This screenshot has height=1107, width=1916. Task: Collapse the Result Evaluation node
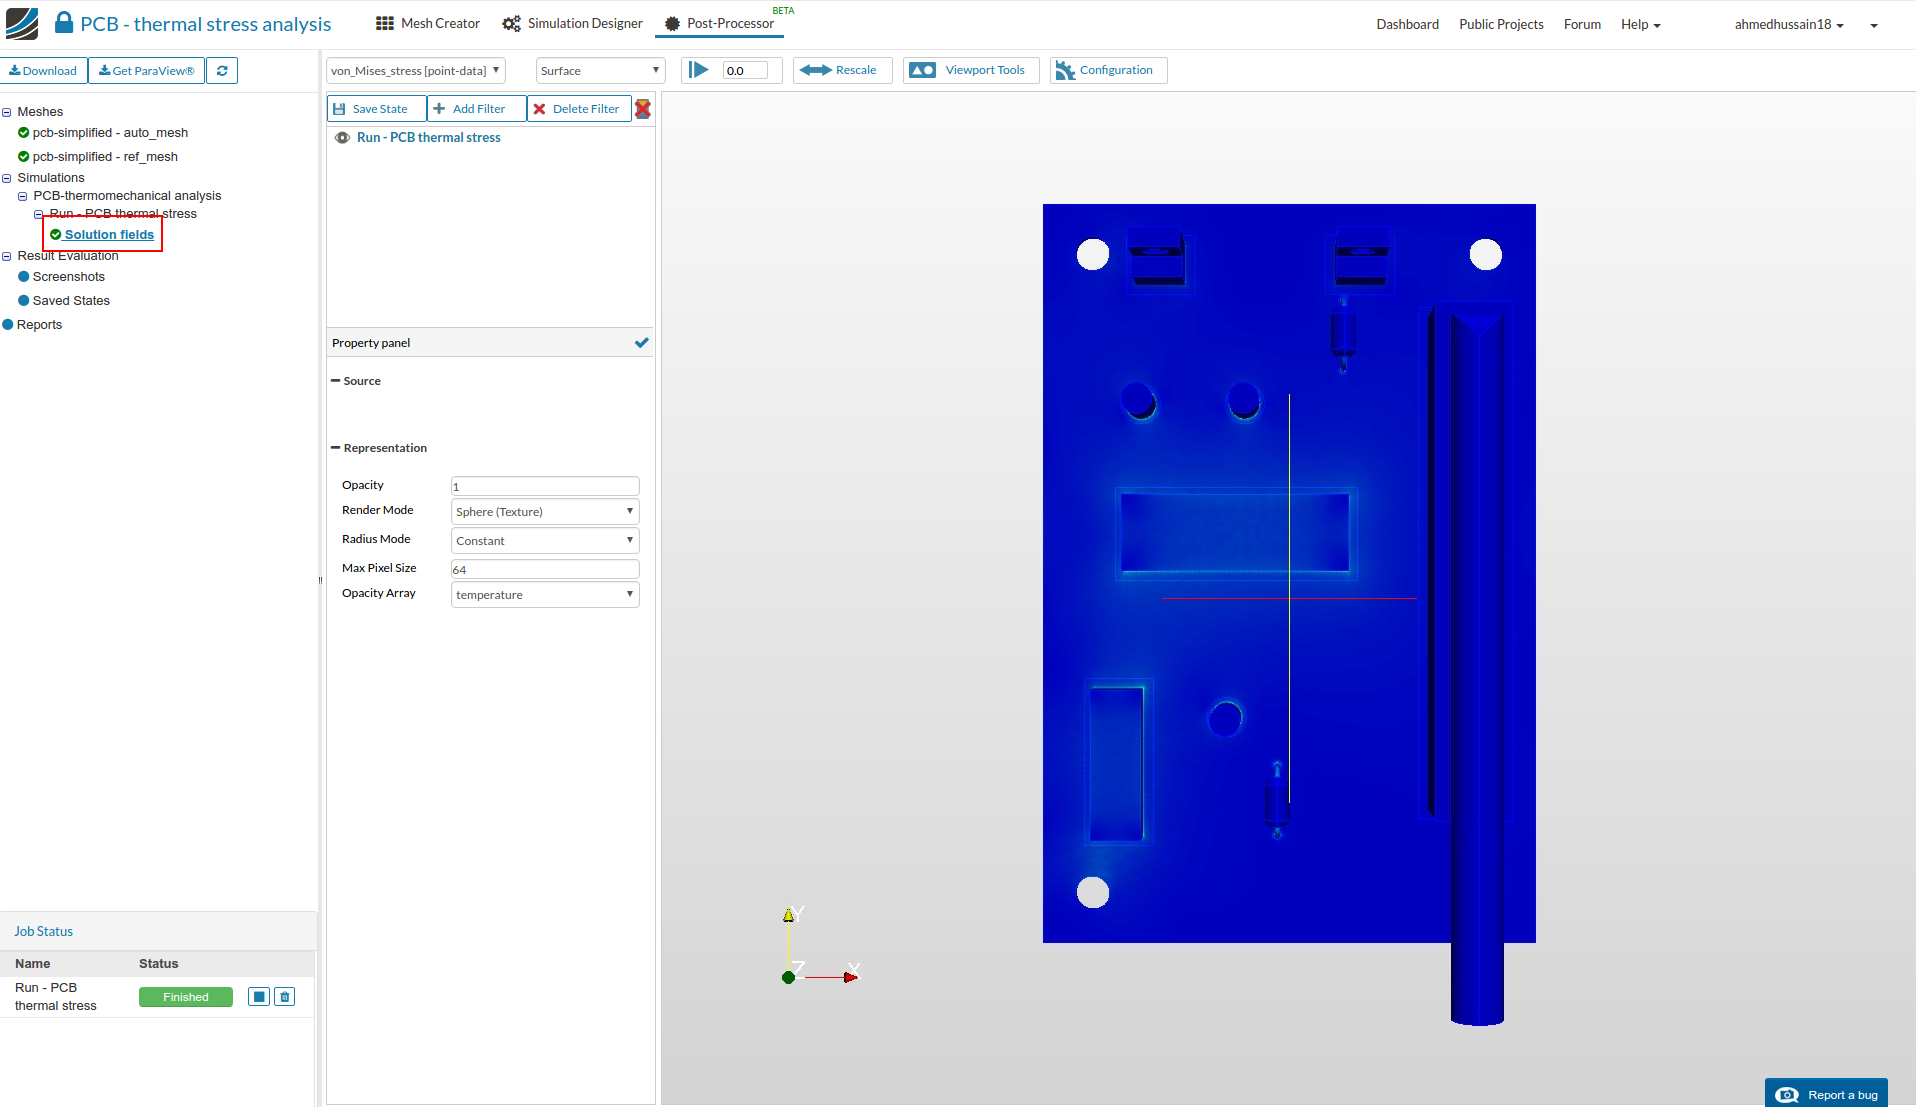coord(7,256)
